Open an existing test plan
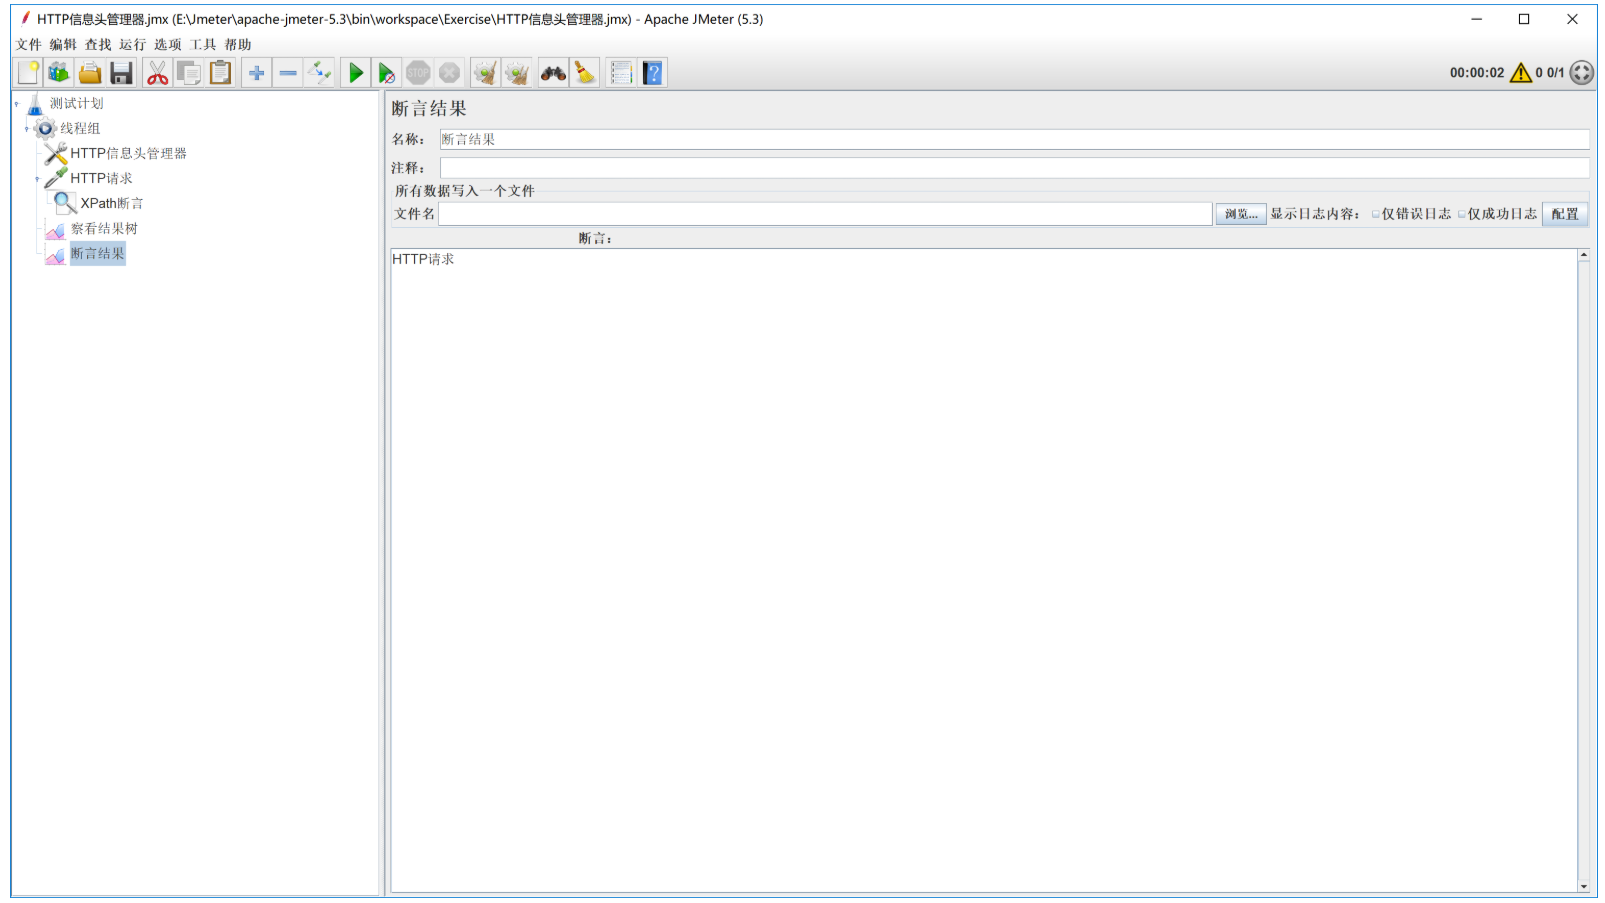The image size is (1605, 903). [90, 71]
